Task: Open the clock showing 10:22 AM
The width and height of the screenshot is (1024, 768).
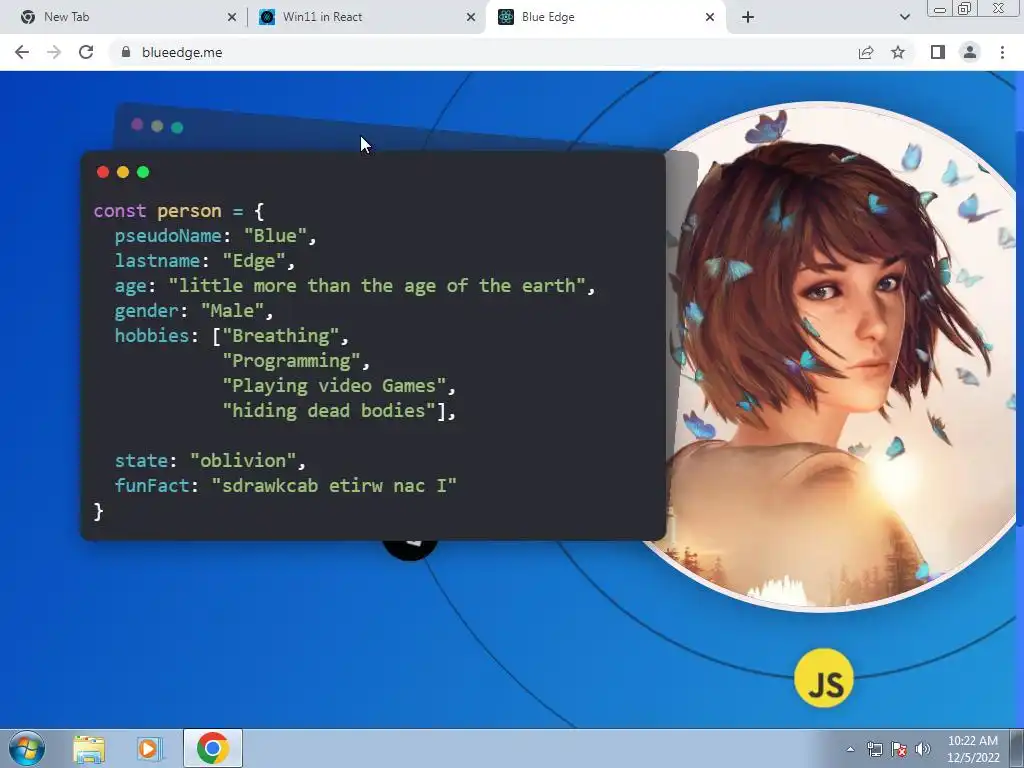Action: point(973,749)
